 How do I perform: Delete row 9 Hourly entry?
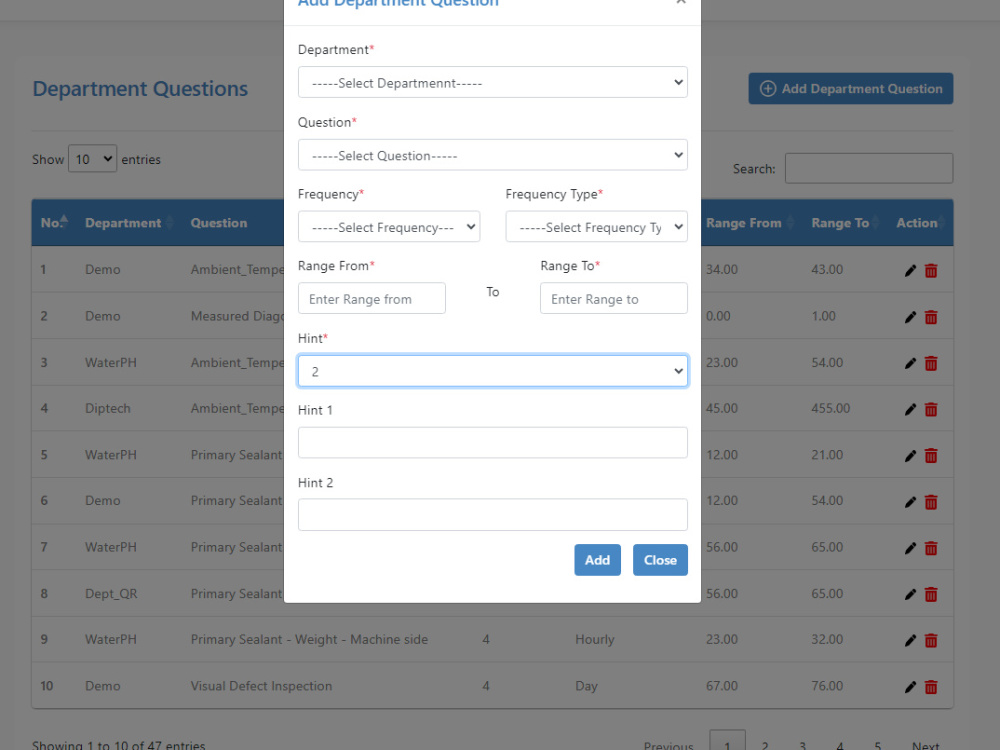pyautogui.click(x=931, y=640)
